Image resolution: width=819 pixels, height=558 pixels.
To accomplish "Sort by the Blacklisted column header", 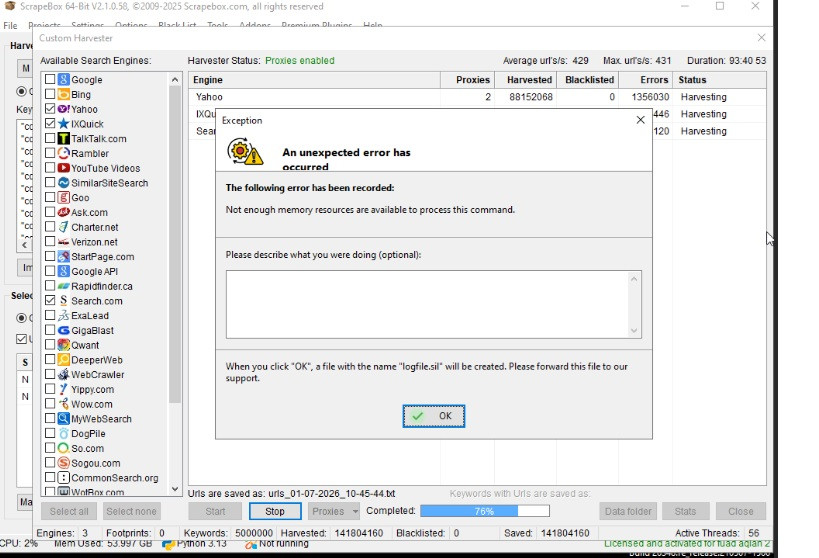I will (587, 80).
